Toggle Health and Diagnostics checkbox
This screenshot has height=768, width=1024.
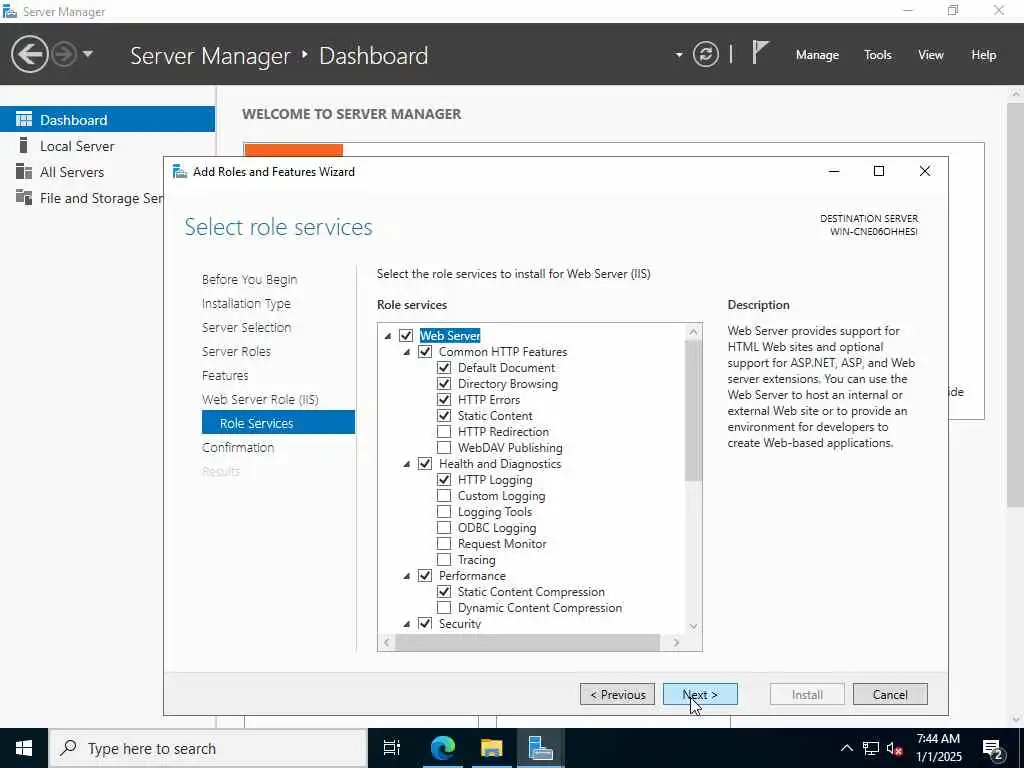pos(425,464)
